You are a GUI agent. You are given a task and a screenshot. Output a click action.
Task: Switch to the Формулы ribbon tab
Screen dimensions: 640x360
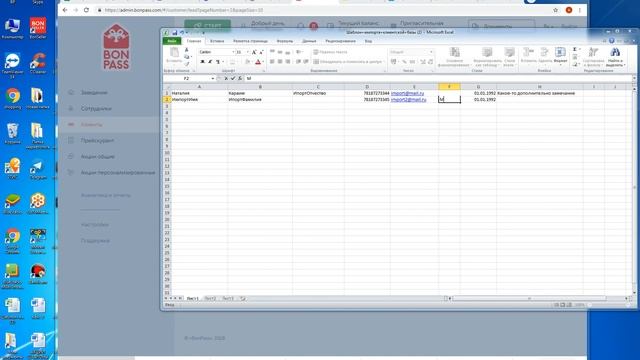pos(284,41)
